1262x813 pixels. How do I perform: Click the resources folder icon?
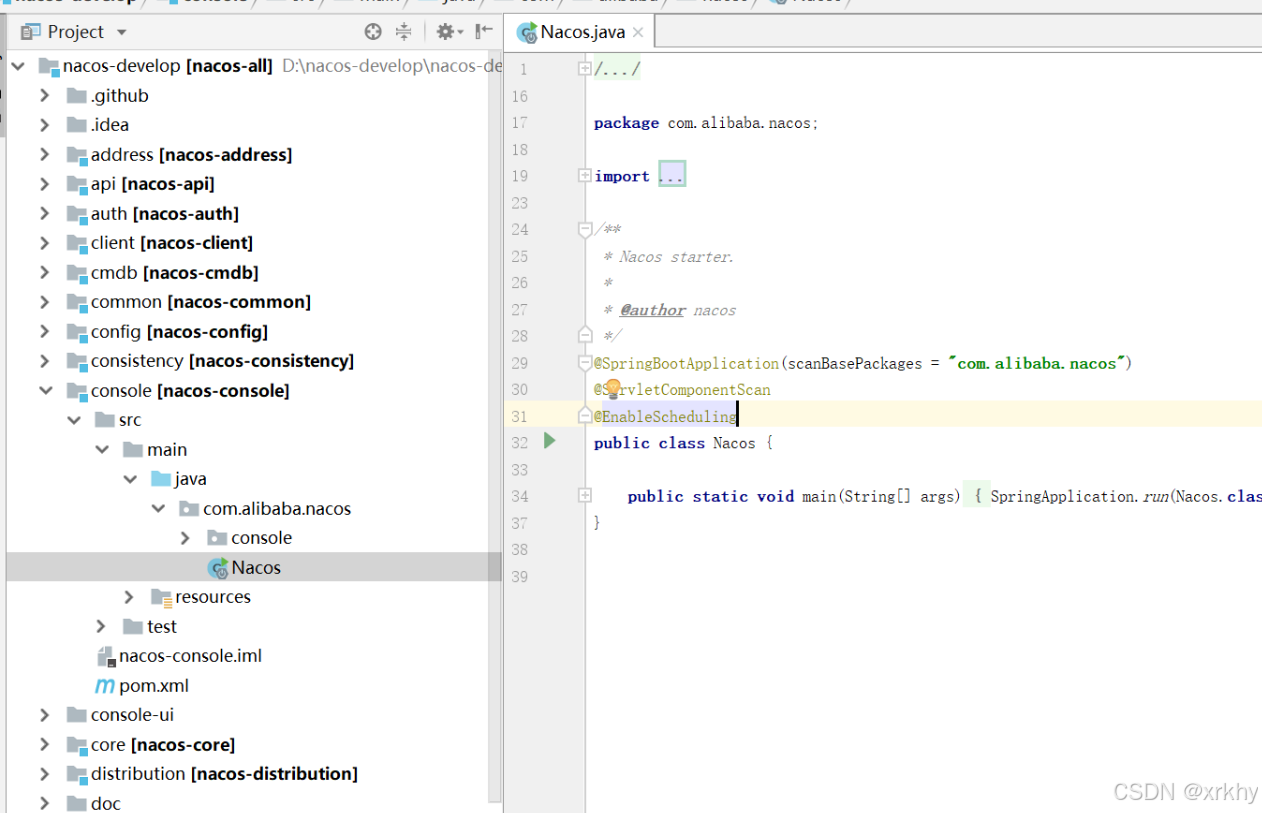tap(161, 597)
